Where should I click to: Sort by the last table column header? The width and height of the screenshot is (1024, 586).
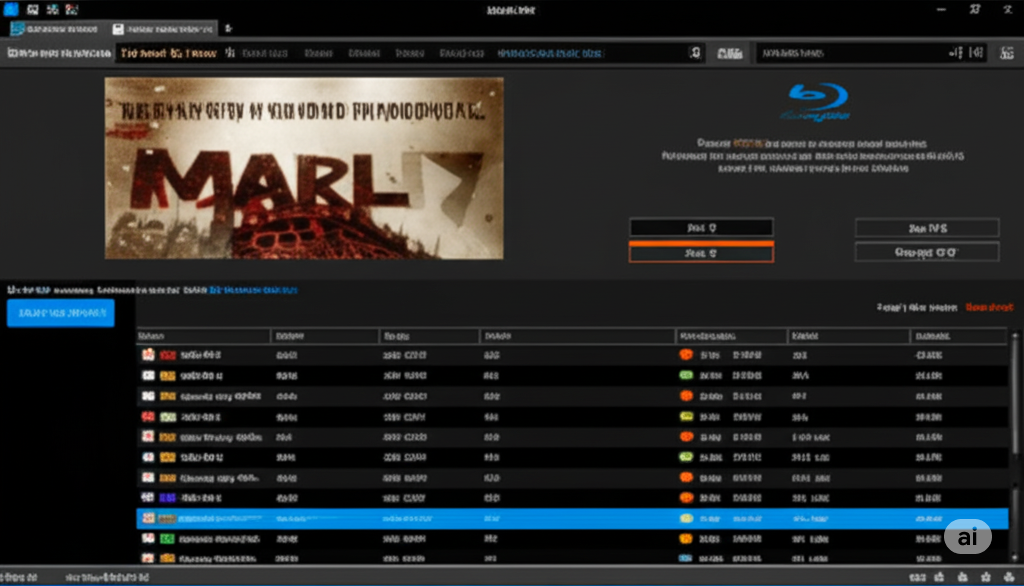(x=957, y=336)
